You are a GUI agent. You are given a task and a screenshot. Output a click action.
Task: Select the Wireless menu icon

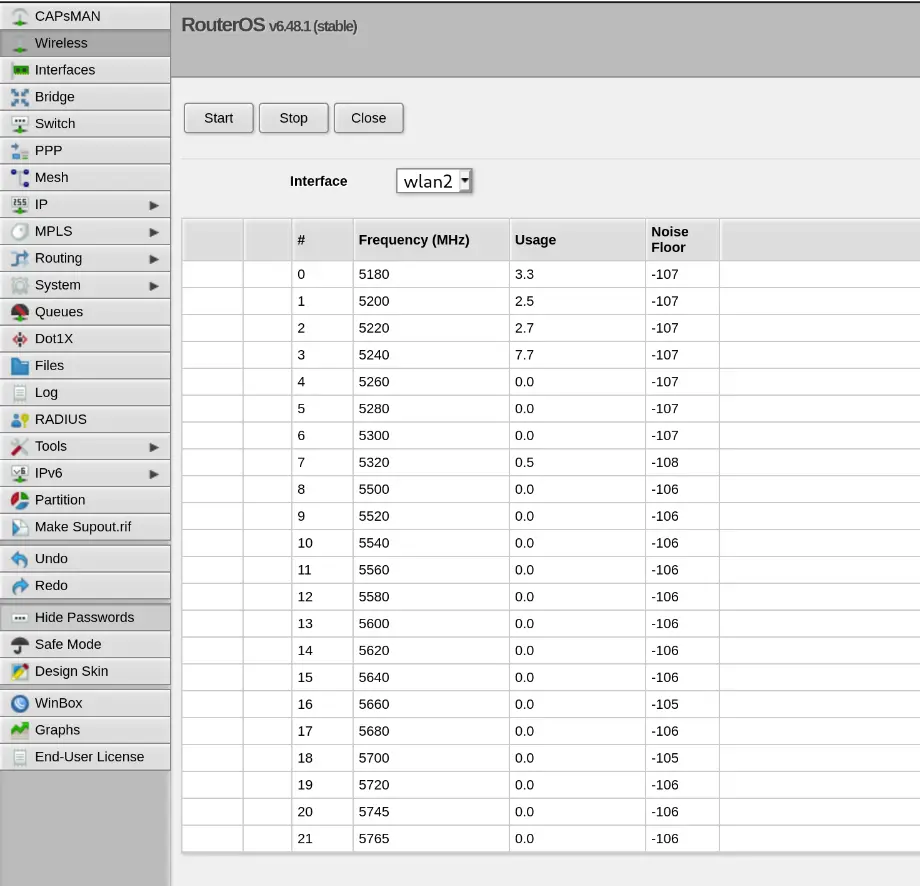coord(20,44)
